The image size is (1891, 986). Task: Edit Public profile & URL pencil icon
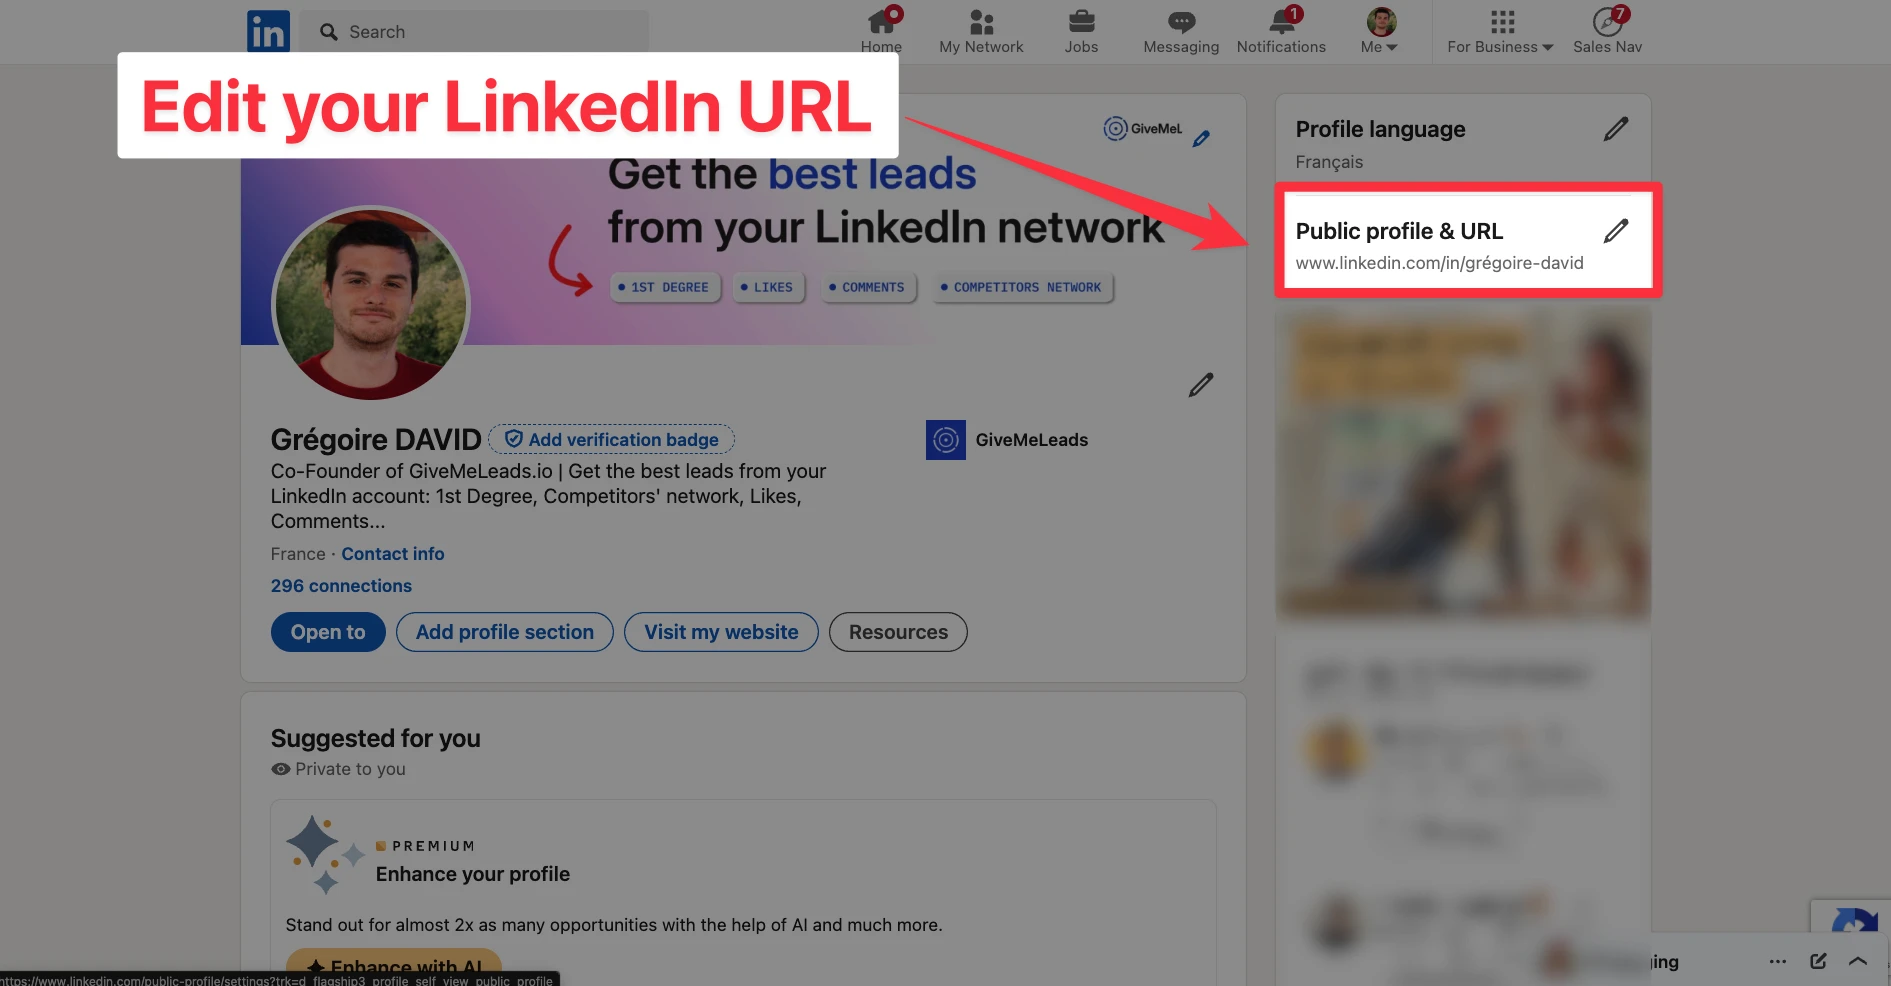(x=1616, y=231)
